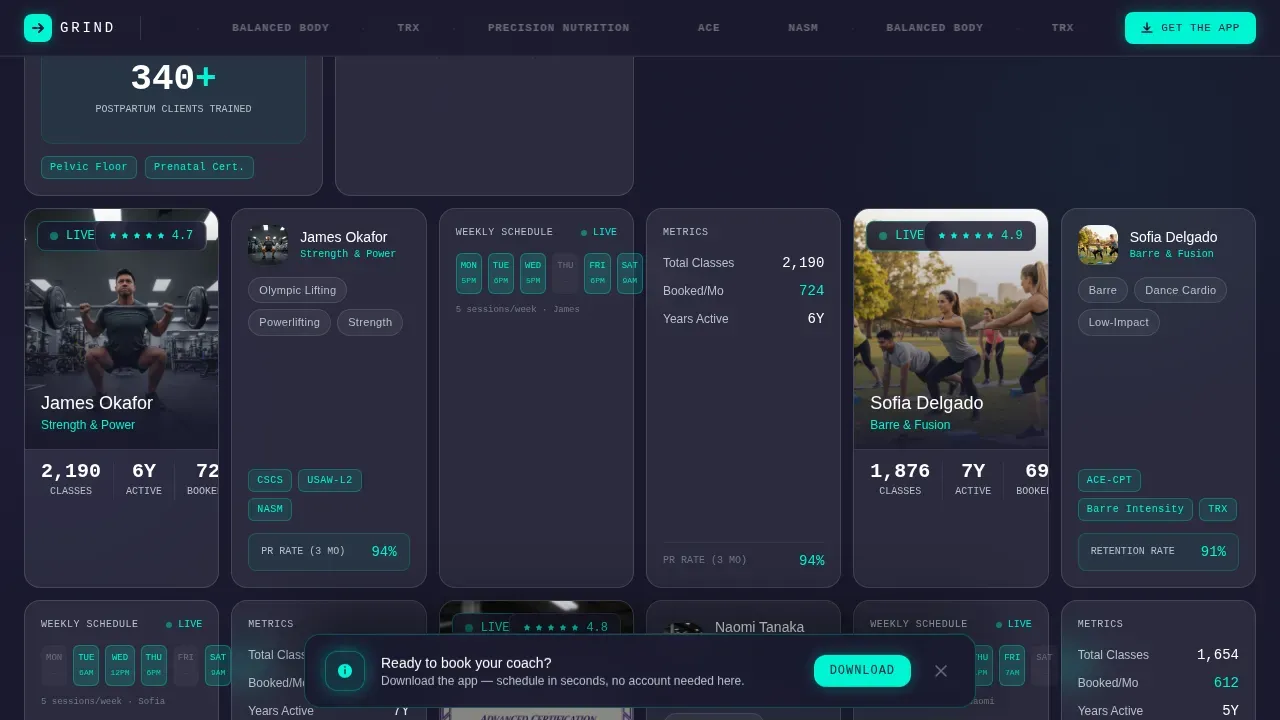Click the Powerlifting specialty chip
Viewport: 1280px width, 720px height.
[289, 322]
